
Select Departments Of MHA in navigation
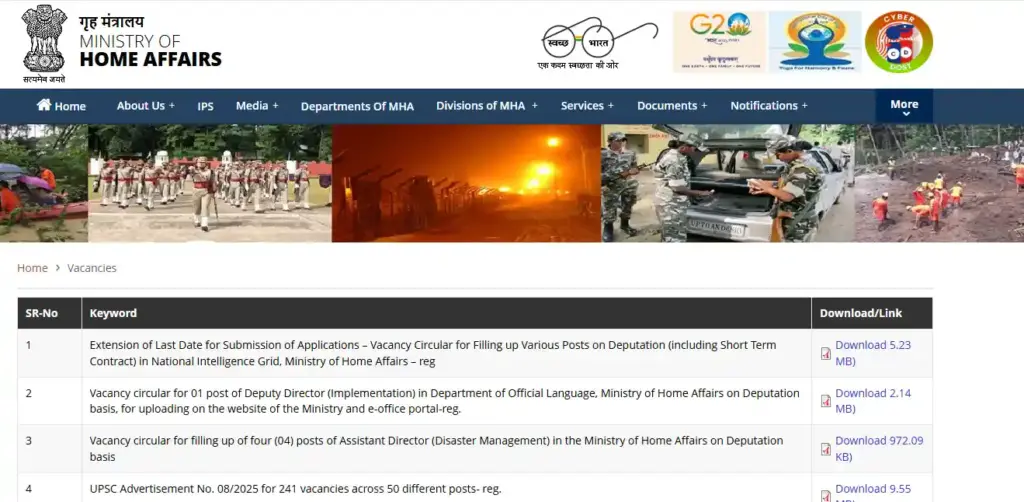[x=357, y=106]
